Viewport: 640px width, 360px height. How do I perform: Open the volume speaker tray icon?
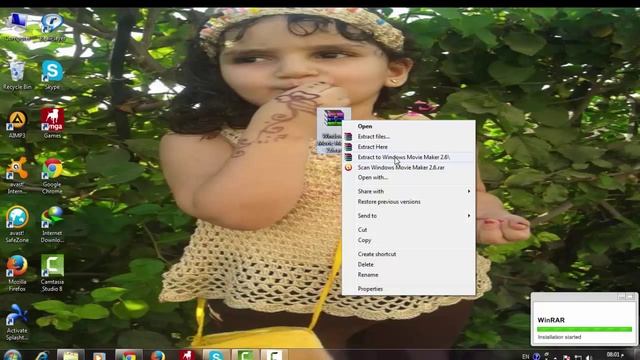(588, 358)
